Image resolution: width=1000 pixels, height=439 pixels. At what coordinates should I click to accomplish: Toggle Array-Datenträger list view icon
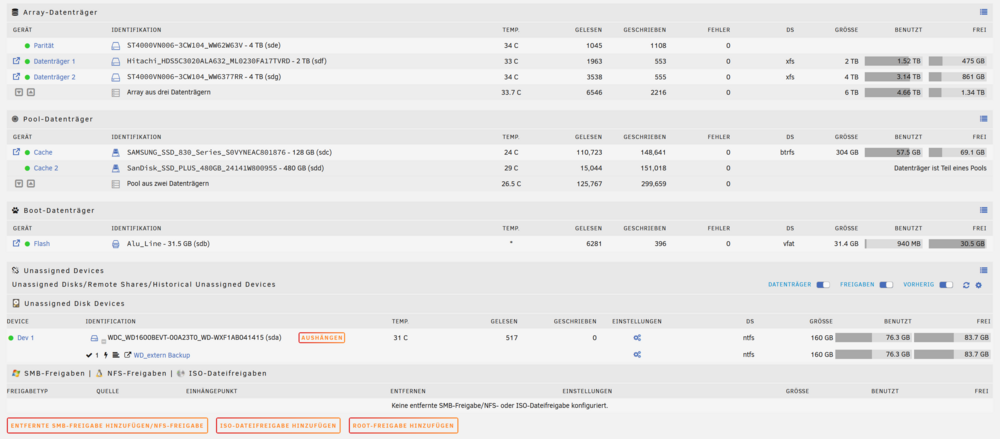tap(983, 12)
